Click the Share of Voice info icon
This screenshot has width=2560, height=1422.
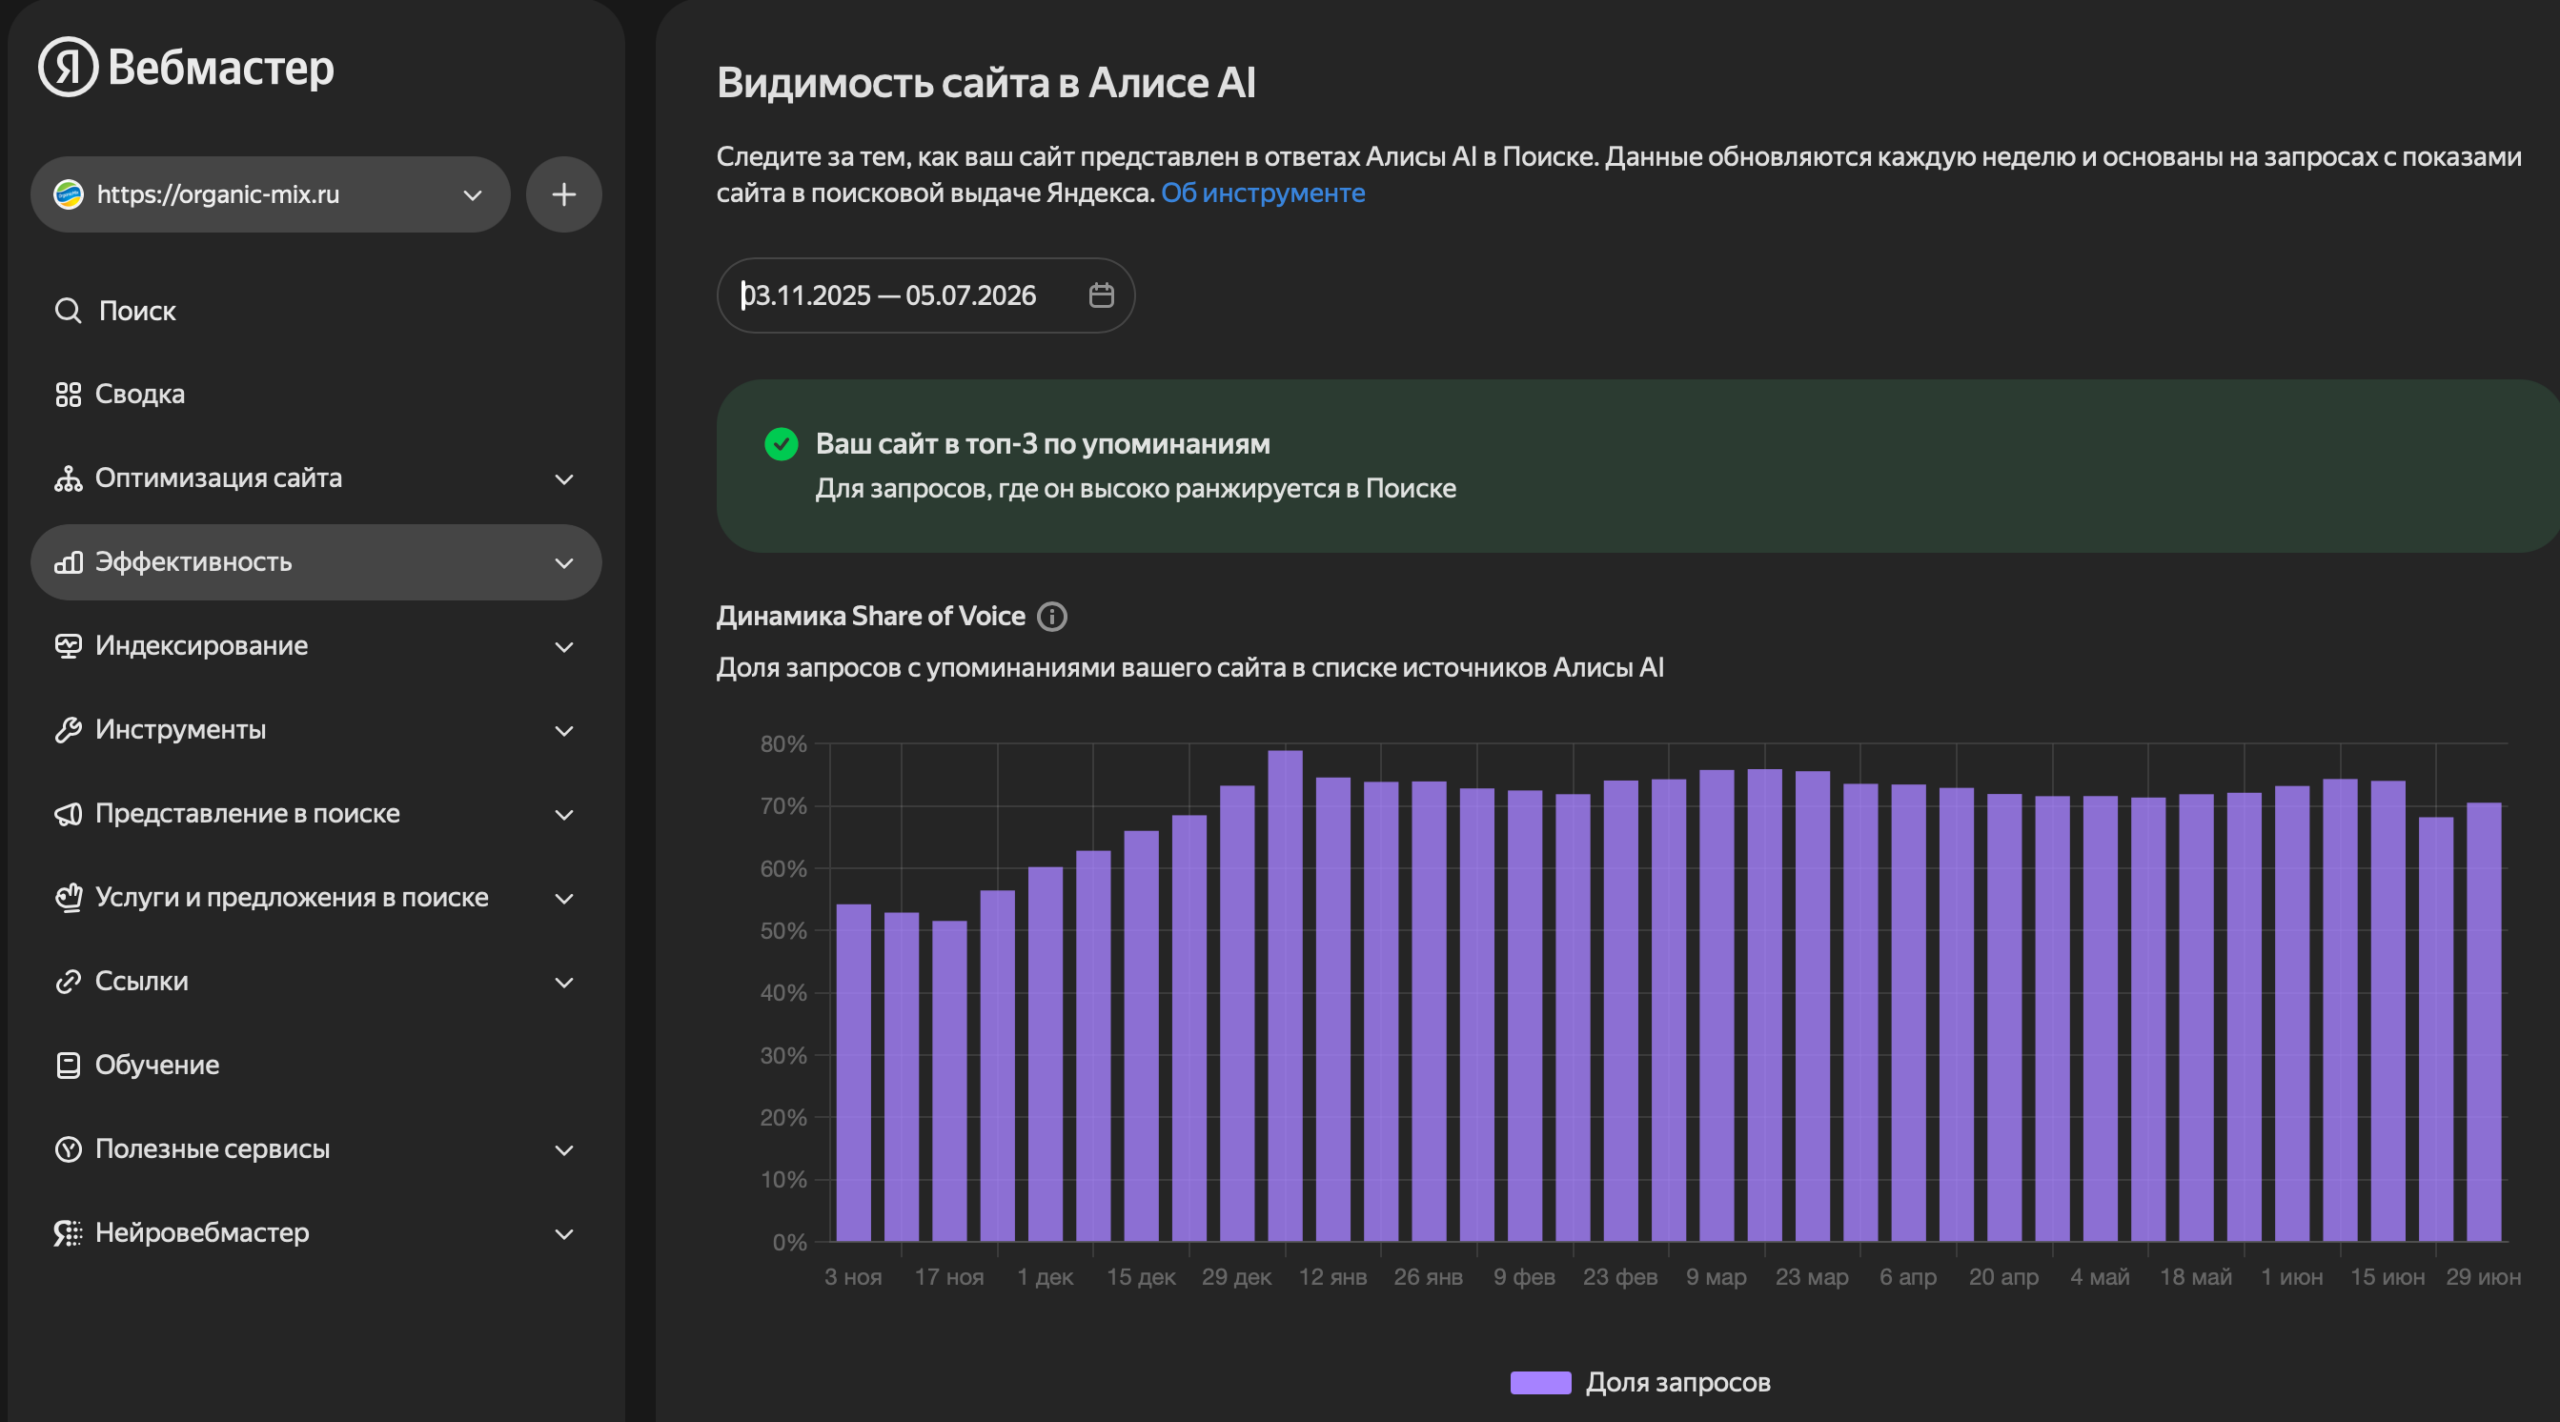[1052, 617]
